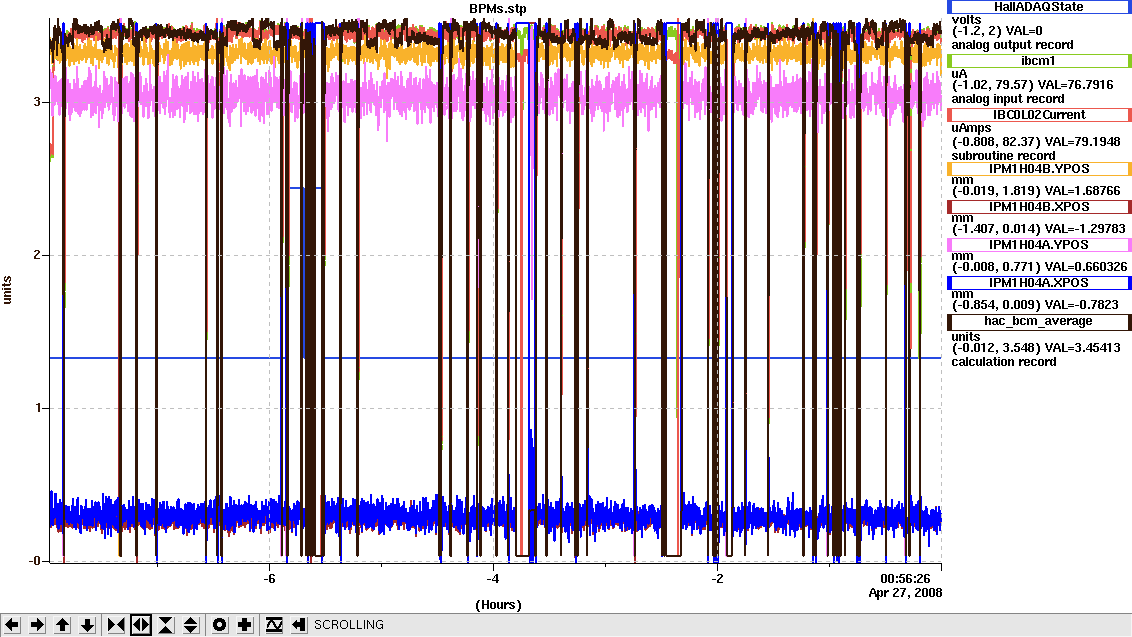Click the 'subroutine record' description
Screen dimensions: 1132x637
1003,156
